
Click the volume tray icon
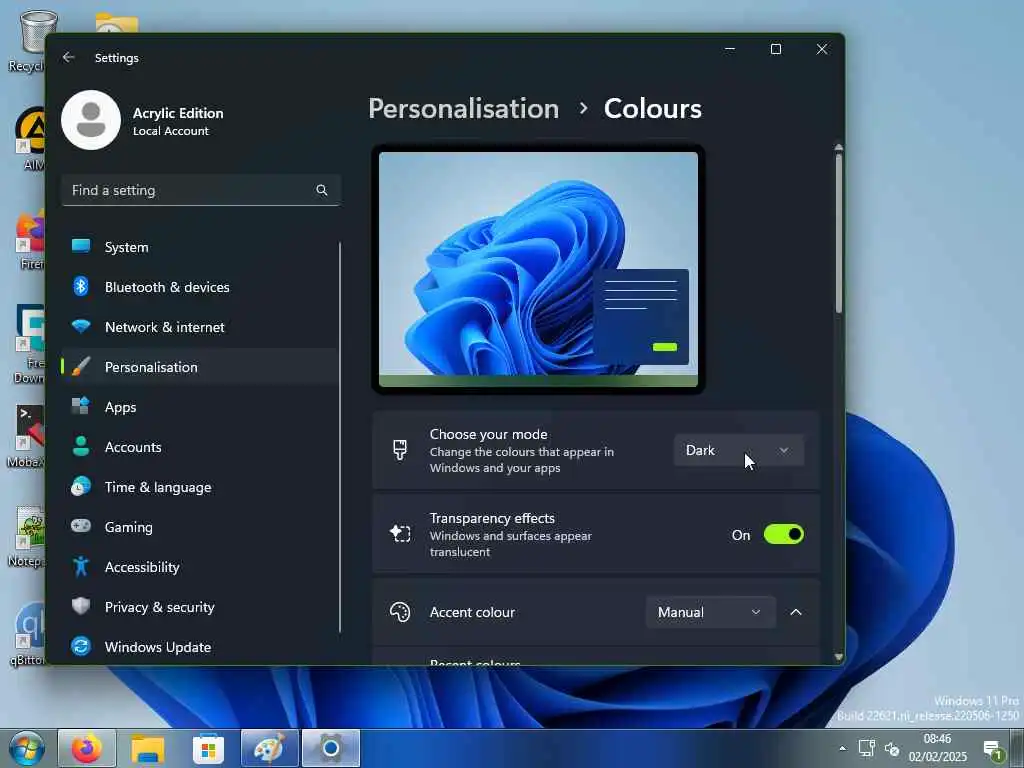click(x=892, y=749)
